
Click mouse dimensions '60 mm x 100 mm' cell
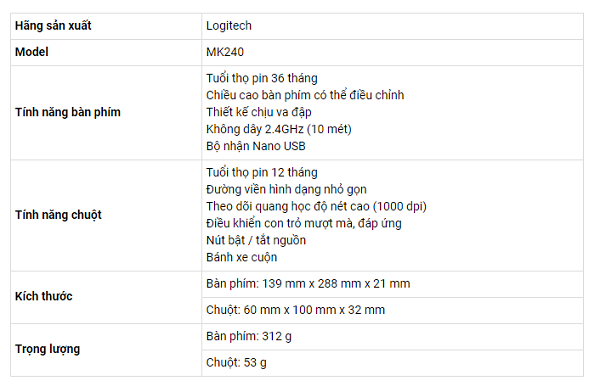tap(392, 310)
